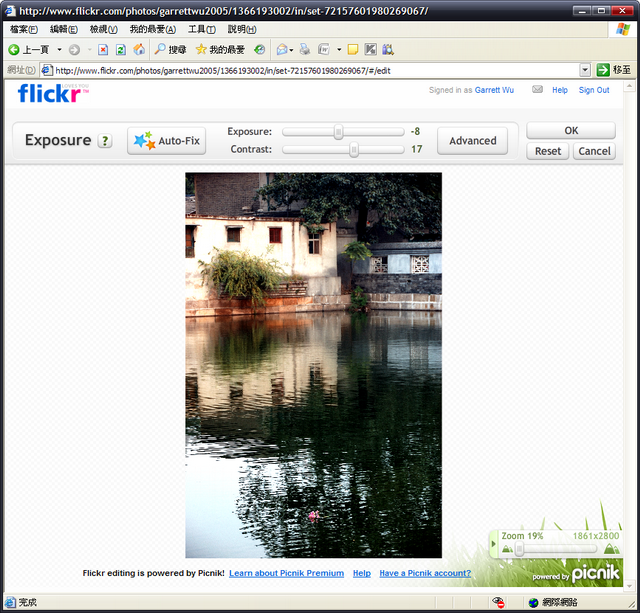Click the toolbar icon left of Research
This screenshot has height=613, width=640.
[370, 49]
